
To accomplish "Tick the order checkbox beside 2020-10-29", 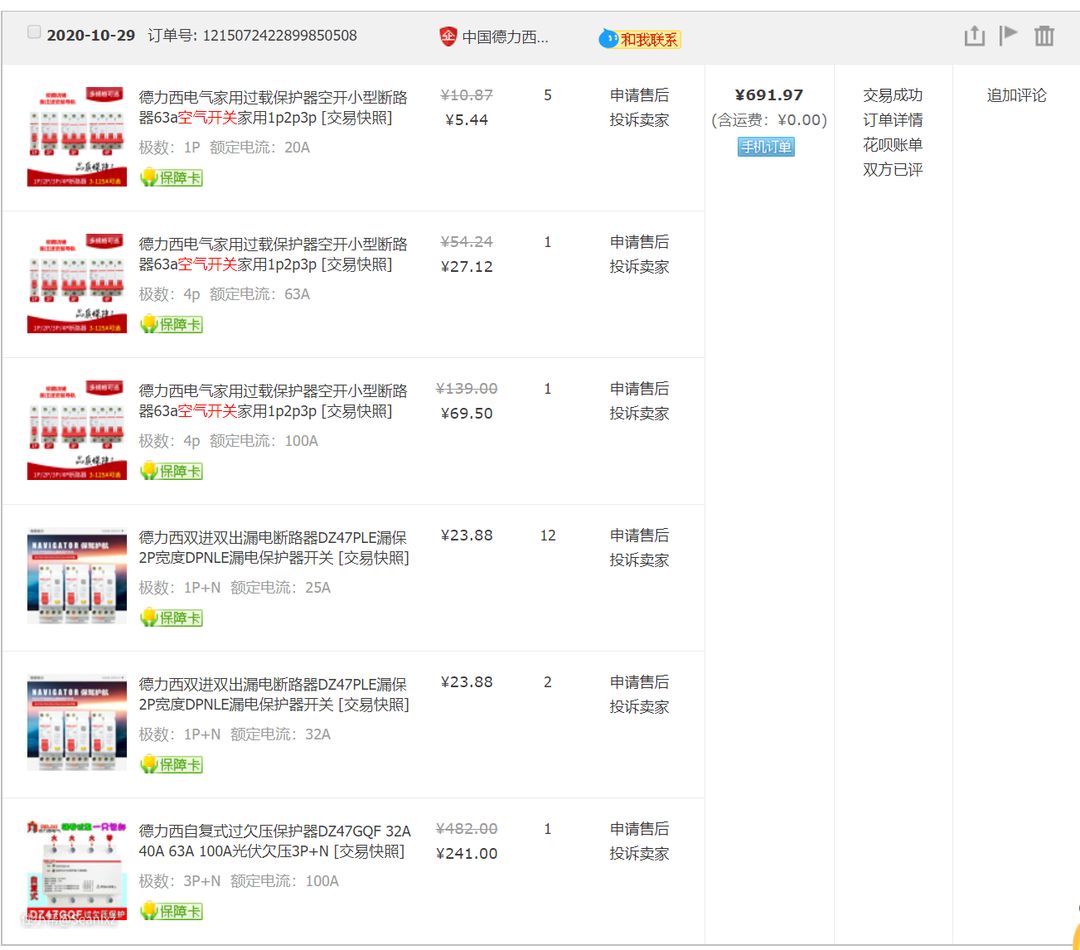I will (34, 33).
